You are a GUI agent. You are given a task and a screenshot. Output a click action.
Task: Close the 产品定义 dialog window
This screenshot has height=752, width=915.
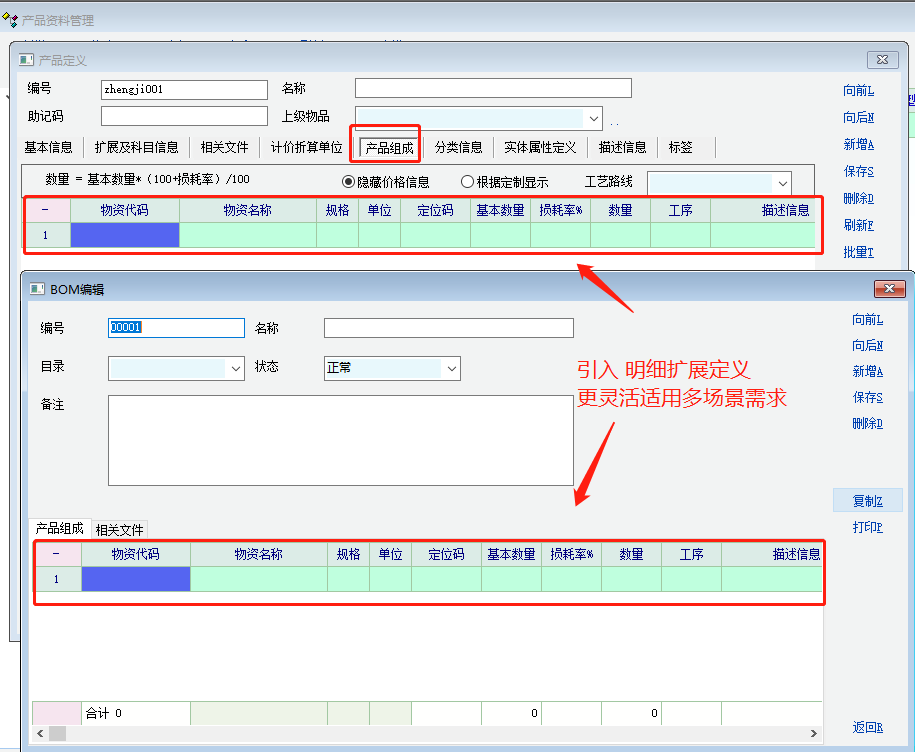(883, 60)
